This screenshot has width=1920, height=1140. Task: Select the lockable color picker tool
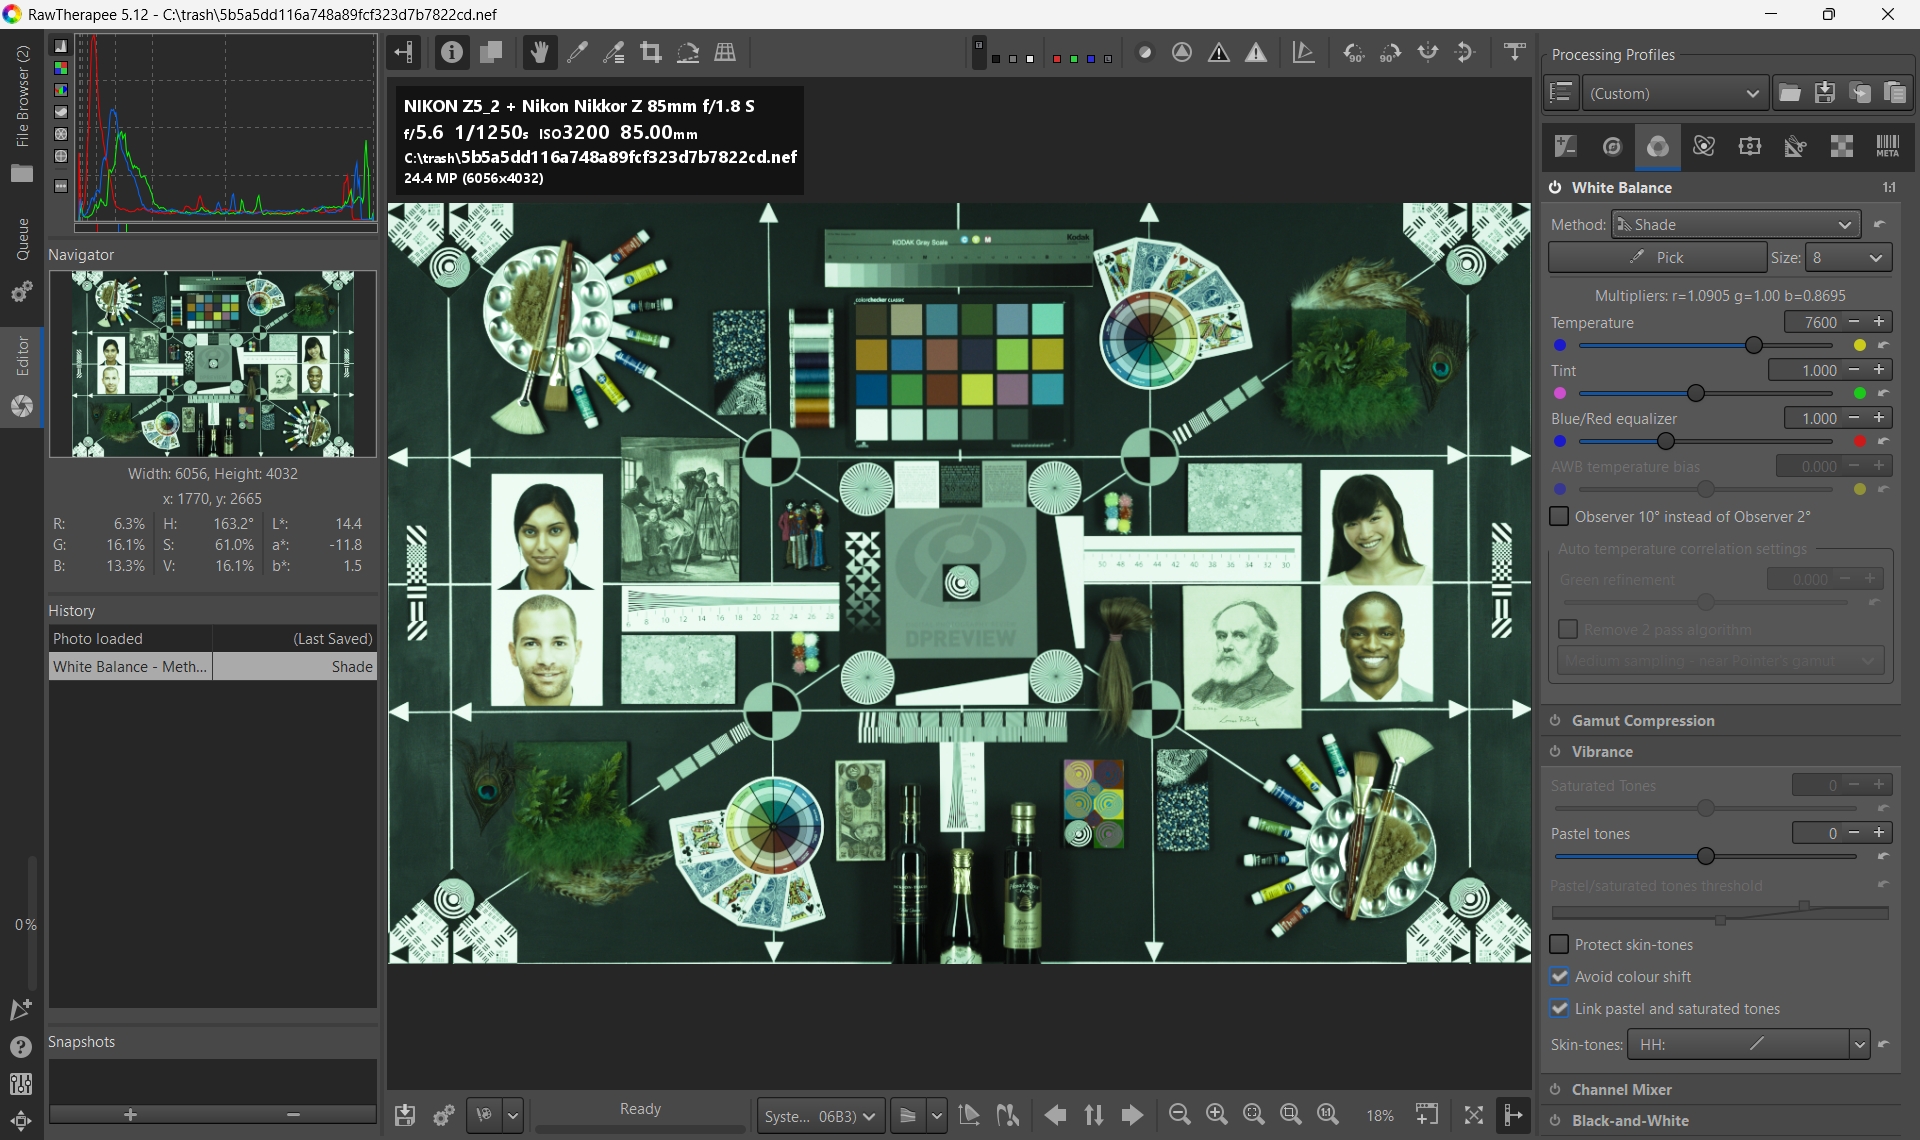point(614,52)
